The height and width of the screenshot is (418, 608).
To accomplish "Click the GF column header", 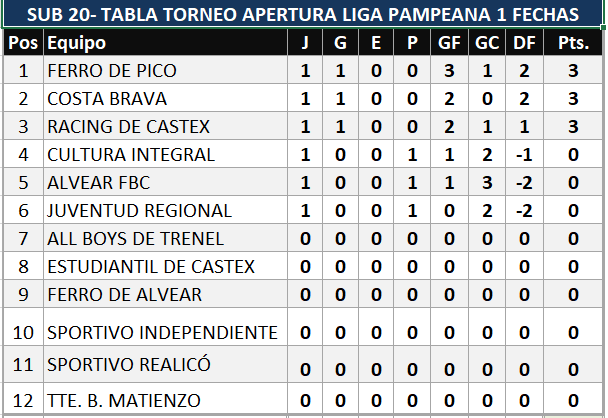I will coord(449,43).
